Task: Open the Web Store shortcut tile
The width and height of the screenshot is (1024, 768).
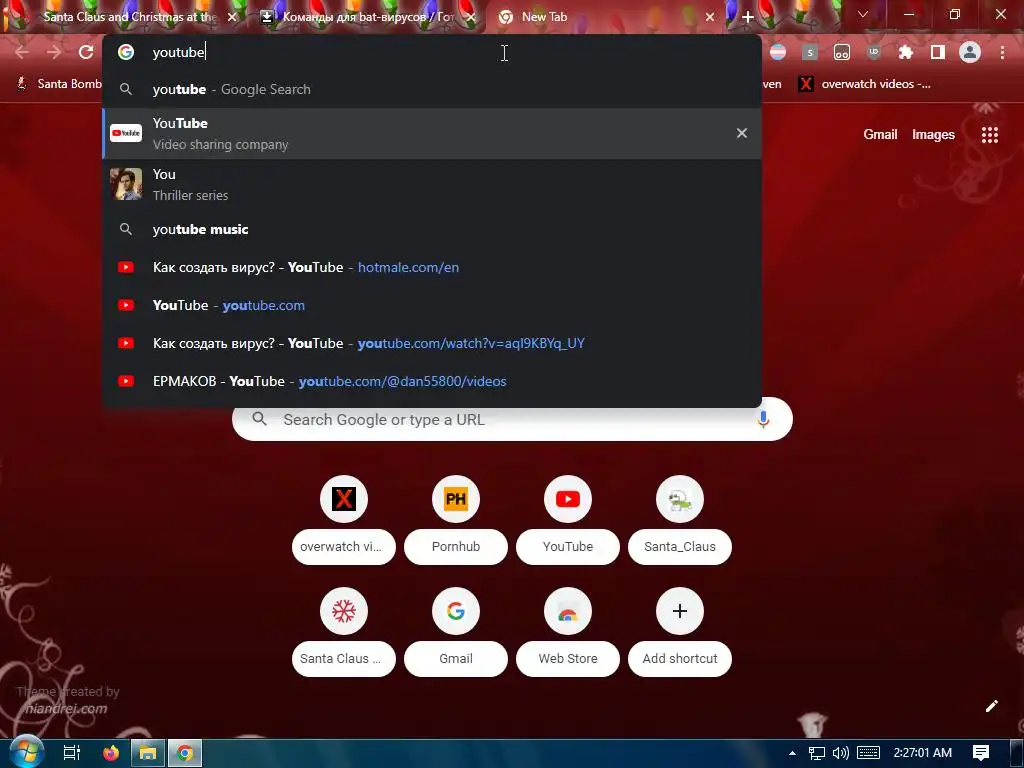Action: 568,632
